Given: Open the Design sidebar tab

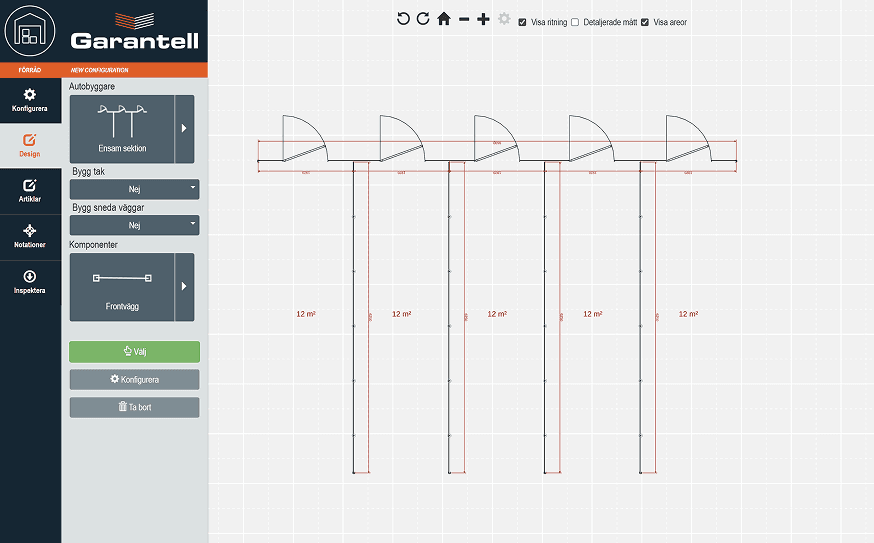Looking at the screenshot, I should tap(30, 146).
